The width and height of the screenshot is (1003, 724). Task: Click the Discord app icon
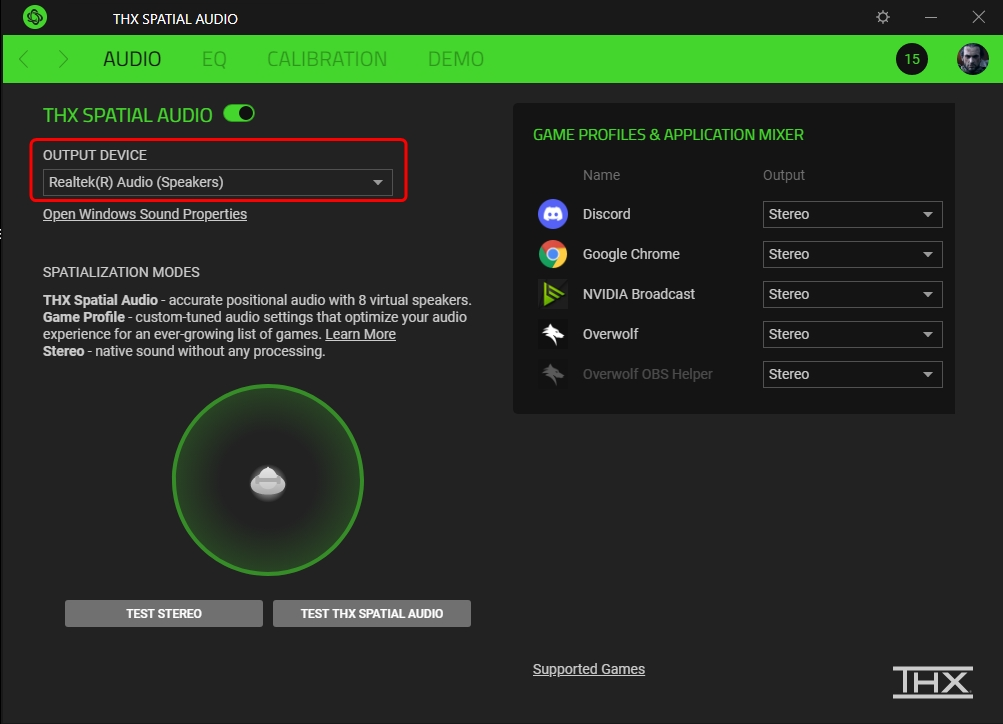tap(553, 214)
